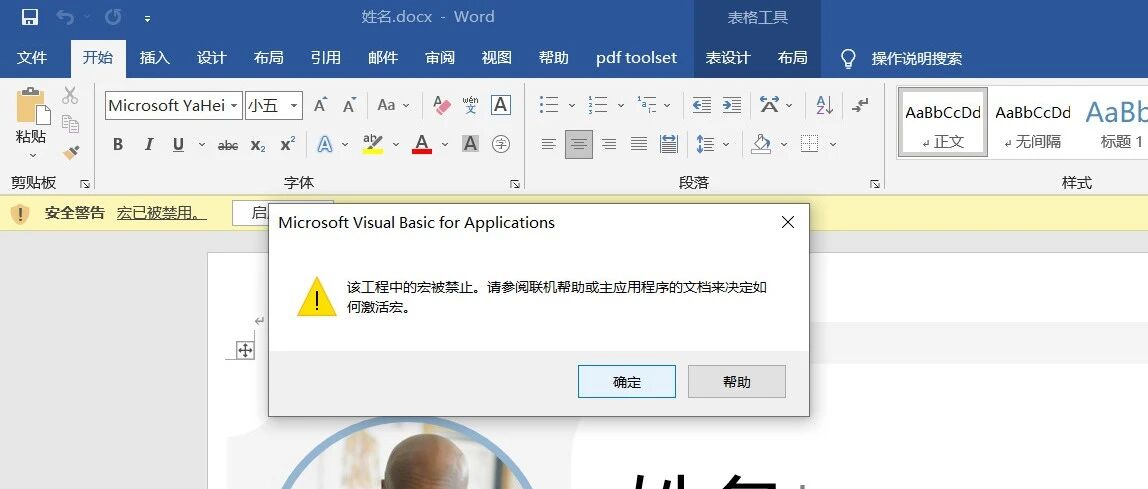Click the Sort A-Z icon

pos(824,105)
